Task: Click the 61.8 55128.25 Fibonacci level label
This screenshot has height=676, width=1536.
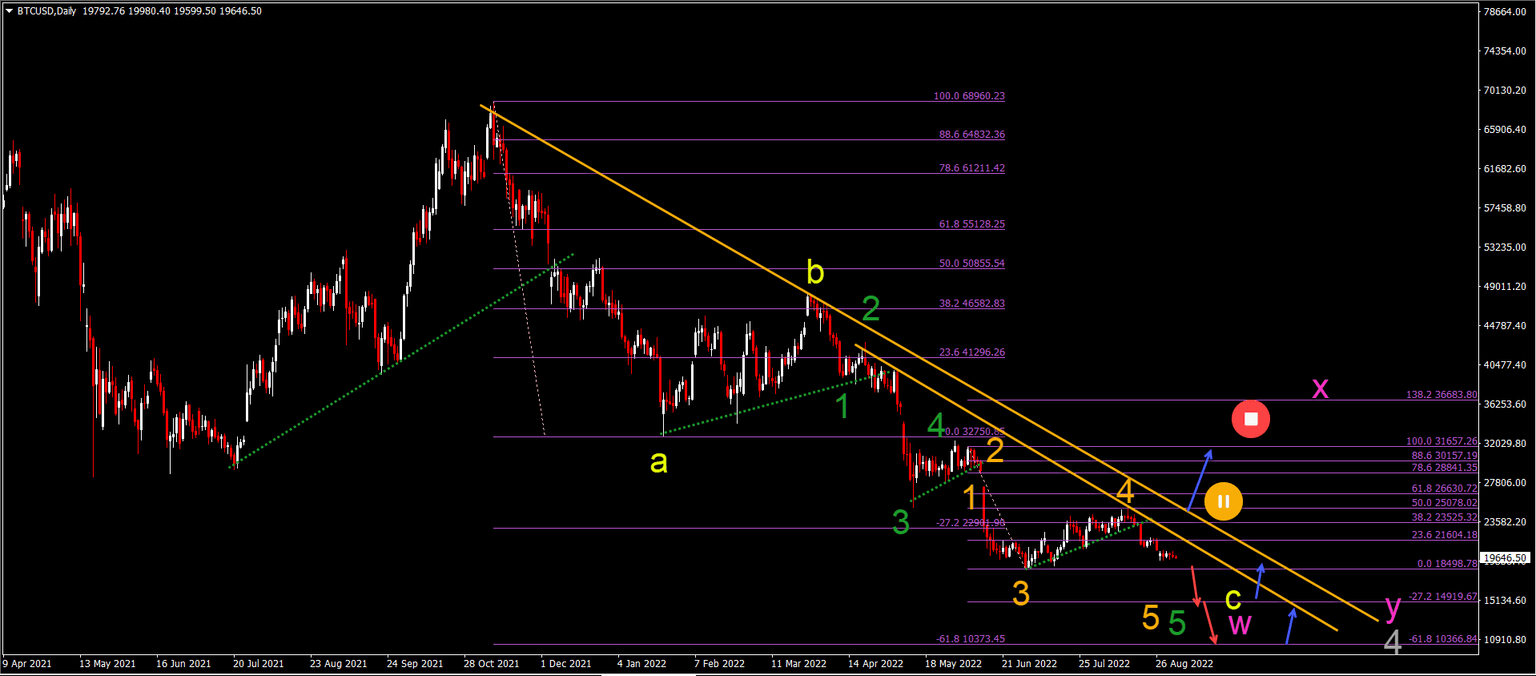Action: pyautogui.click(x=970, y=224)
